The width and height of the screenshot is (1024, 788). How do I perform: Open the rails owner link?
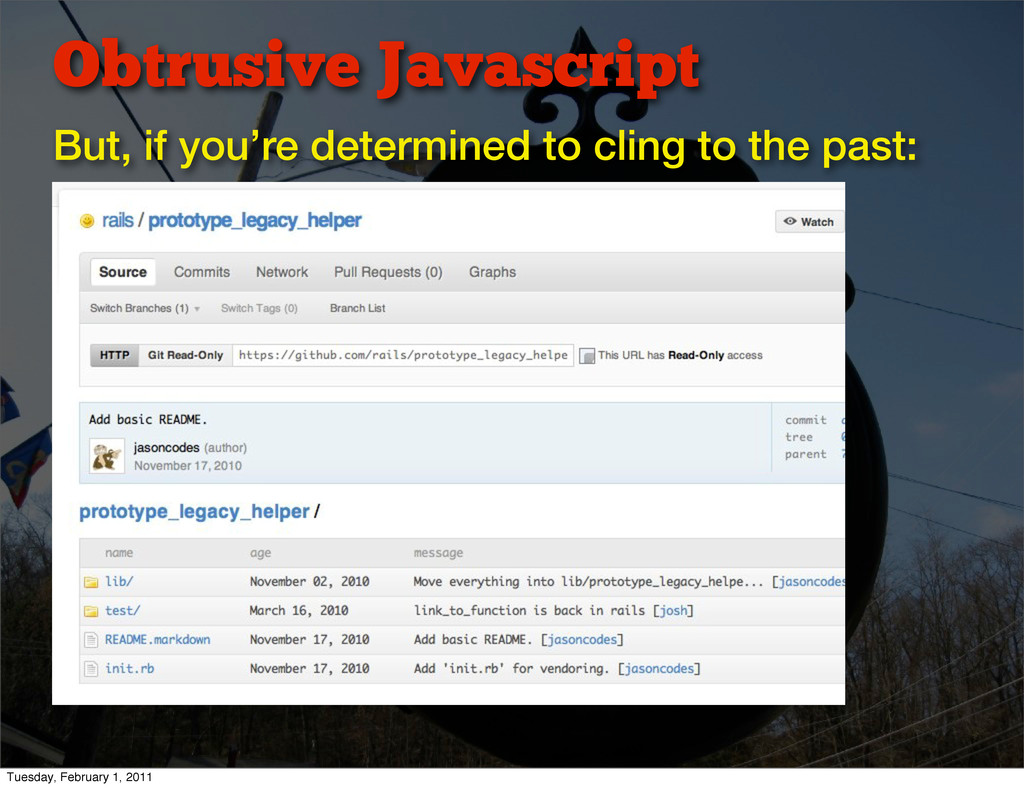pos(118,221)
